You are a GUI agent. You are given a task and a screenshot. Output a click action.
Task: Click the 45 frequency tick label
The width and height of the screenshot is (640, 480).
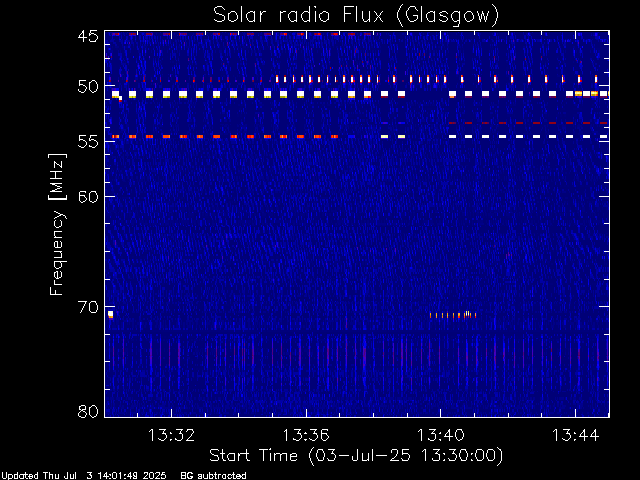[x=88, y=36]
